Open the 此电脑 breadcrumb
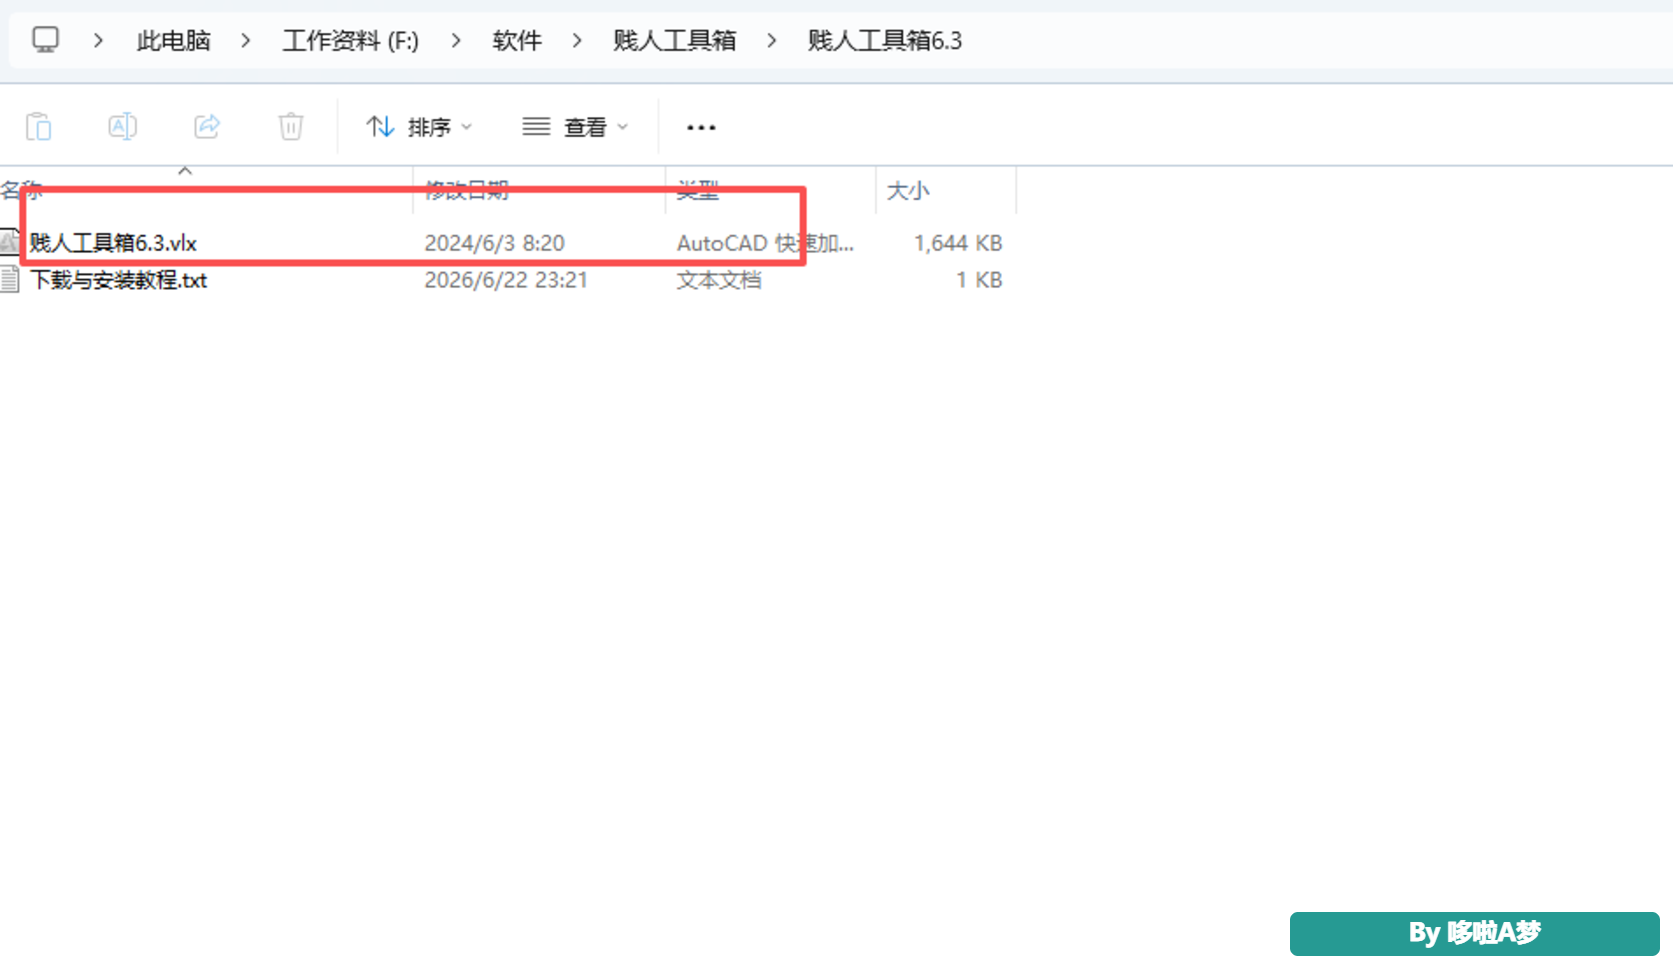The height and width of the screenshot is (966, 1673). point(173,41)
